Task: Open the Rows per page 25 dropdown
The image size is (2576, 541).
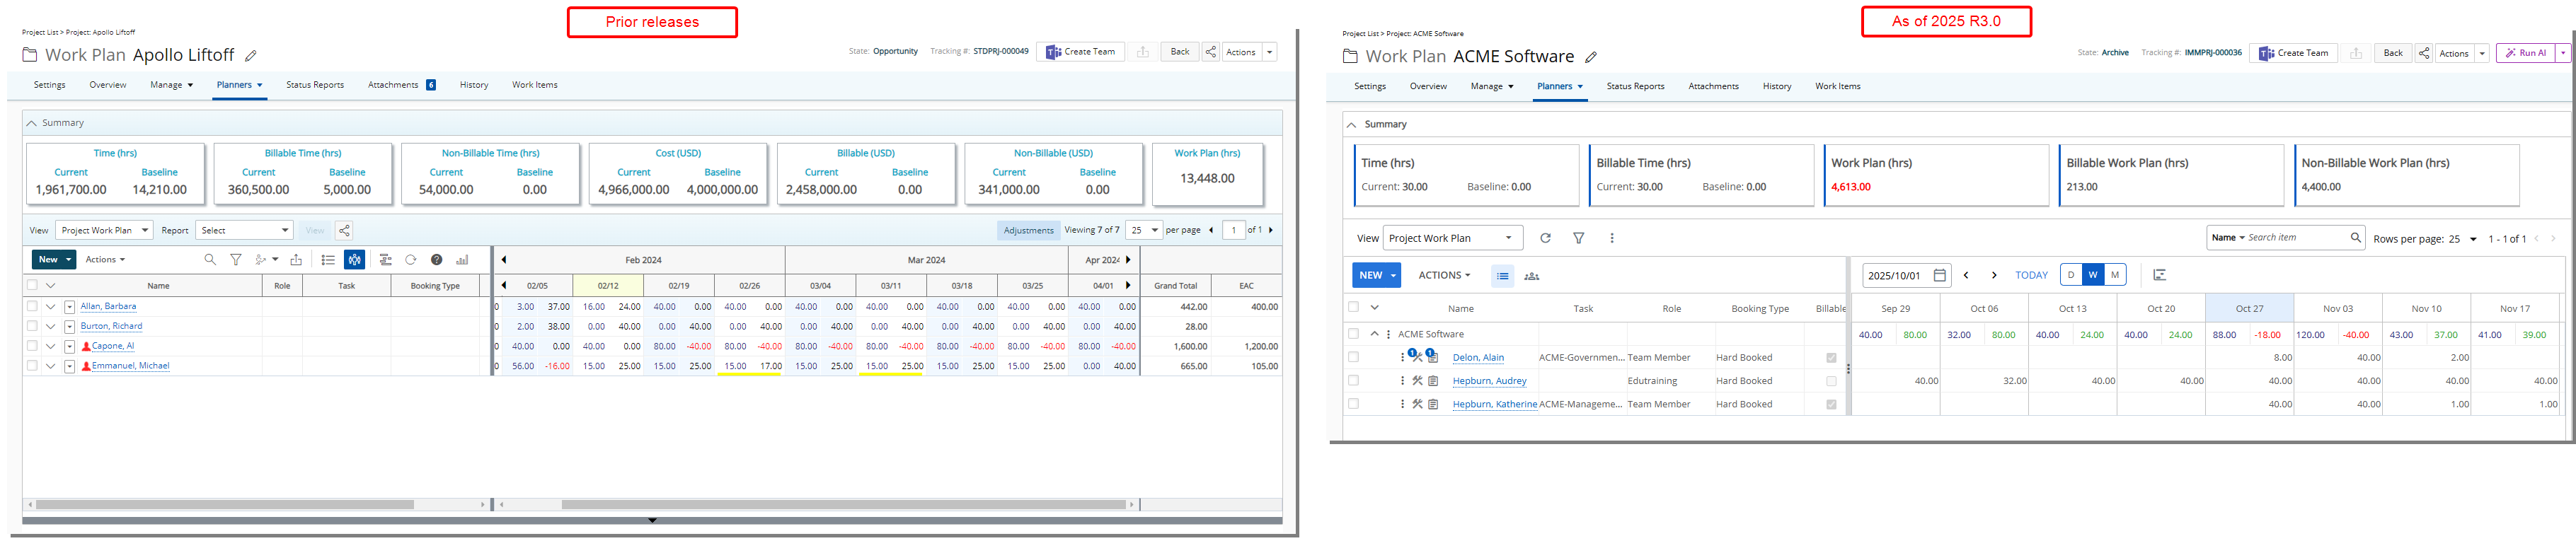Action: click(x=2461, y=239)
